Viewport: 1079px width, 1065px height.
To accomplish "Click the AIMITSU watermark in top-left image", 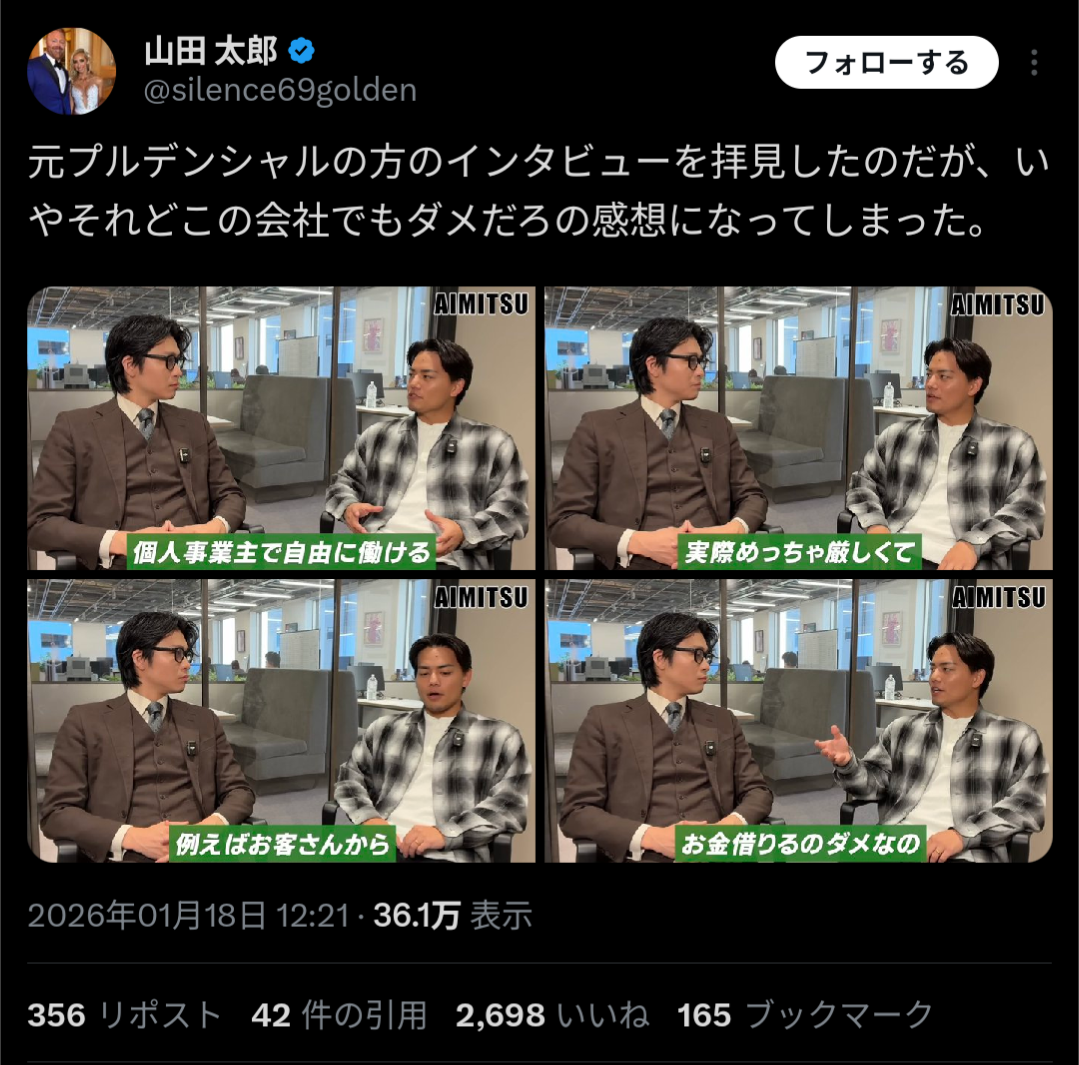I will (x=481, y=304).
